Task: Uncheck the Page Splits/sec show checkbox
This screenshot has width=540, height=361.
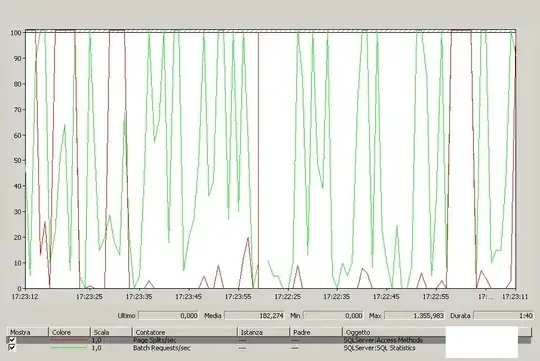Action: [x=12, y=340]
